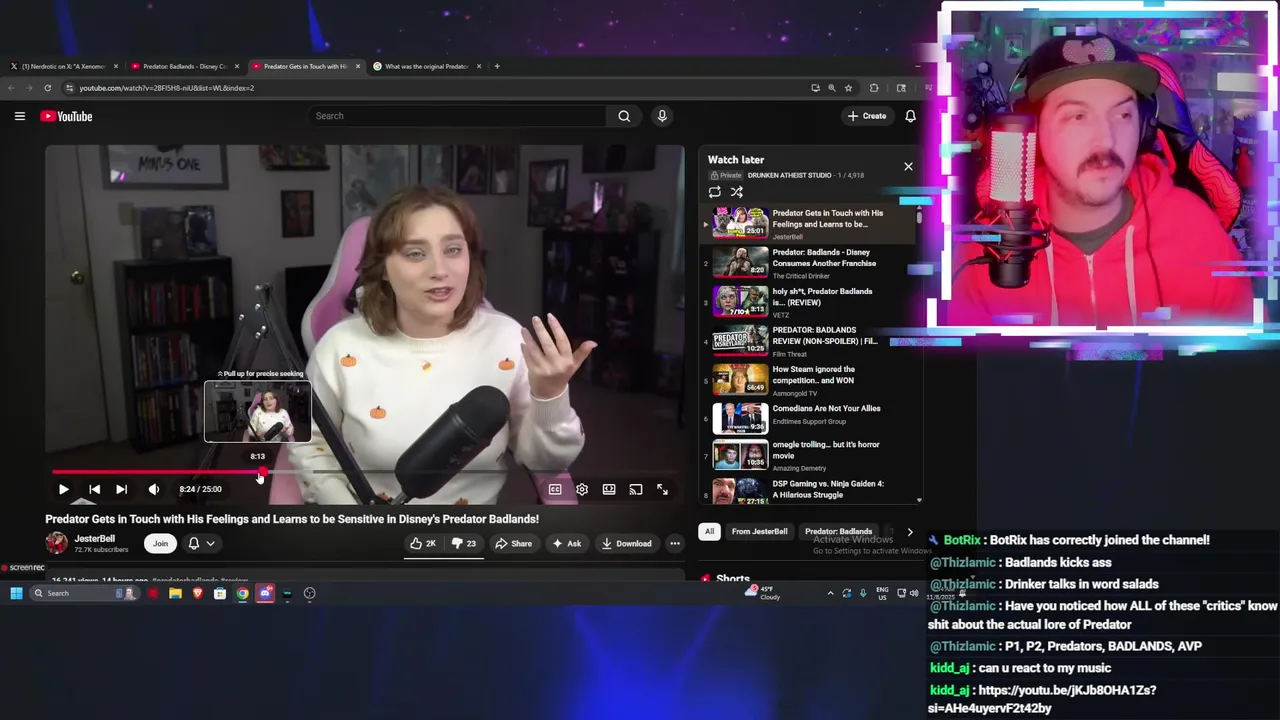Select The Critical Drinker Predator: Badlands video
Image resolution: width=1280 pixels, height=720 pixels.
[x=810, y=262]
